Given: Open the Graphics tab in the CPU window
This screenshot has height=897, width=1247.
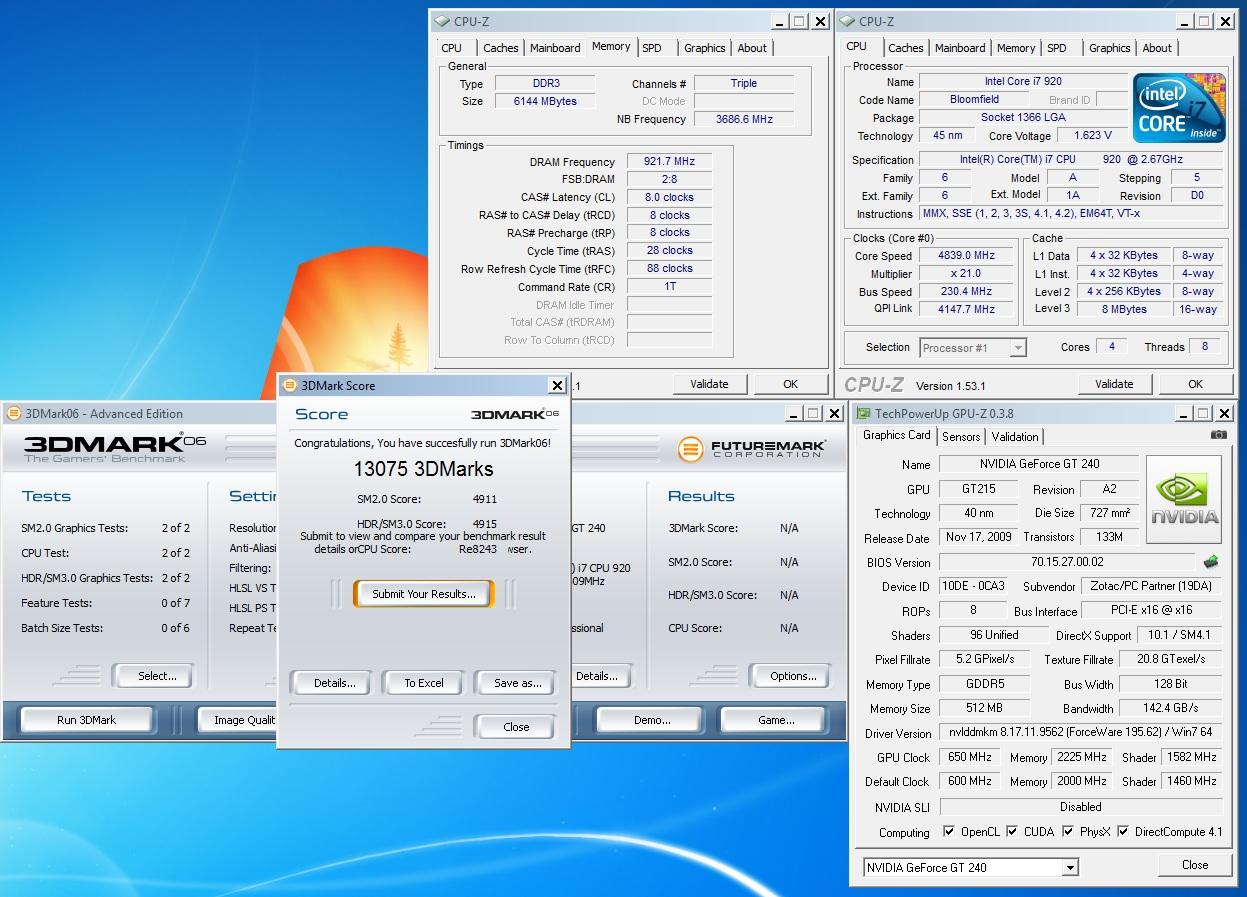Looking at the screenshot, I should pyautogui.click(x=1110, y=48).
